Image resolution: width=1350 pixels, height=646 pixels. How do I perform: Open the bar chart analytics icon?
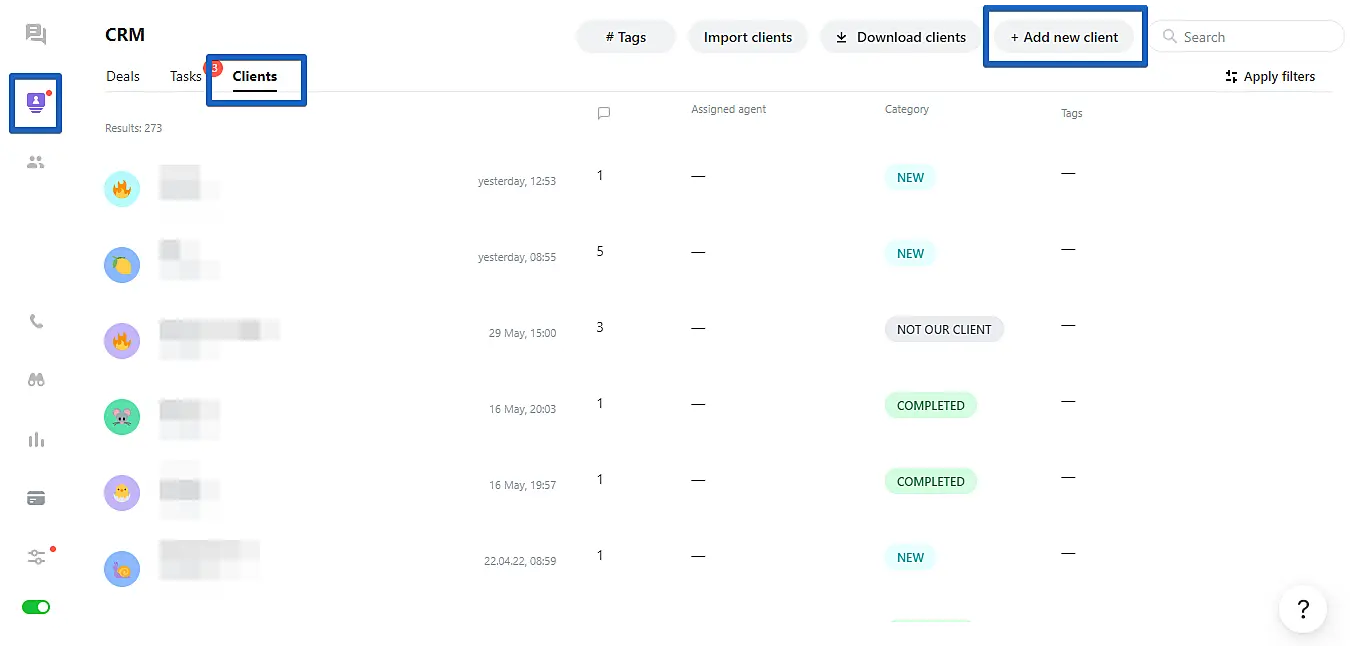pyautogui.click(x=36, y=439)
